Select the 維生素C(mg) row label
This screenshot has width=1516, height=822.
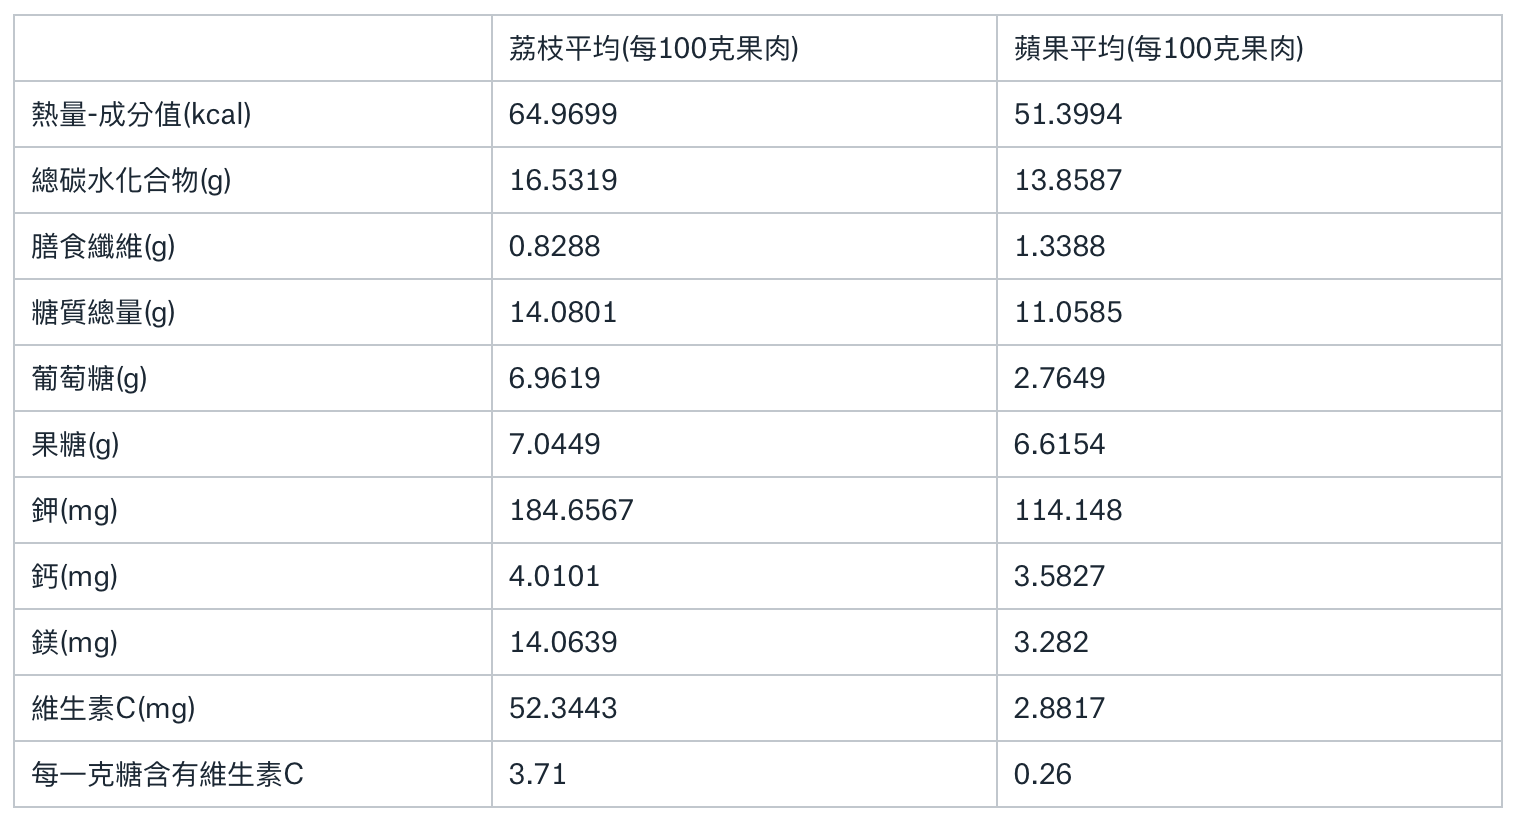click(x=113, y=708)
